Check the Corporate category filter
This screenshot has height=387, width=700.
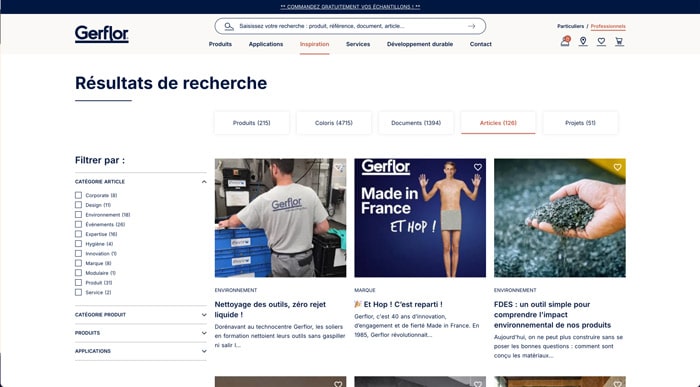(x=79, y=196)
